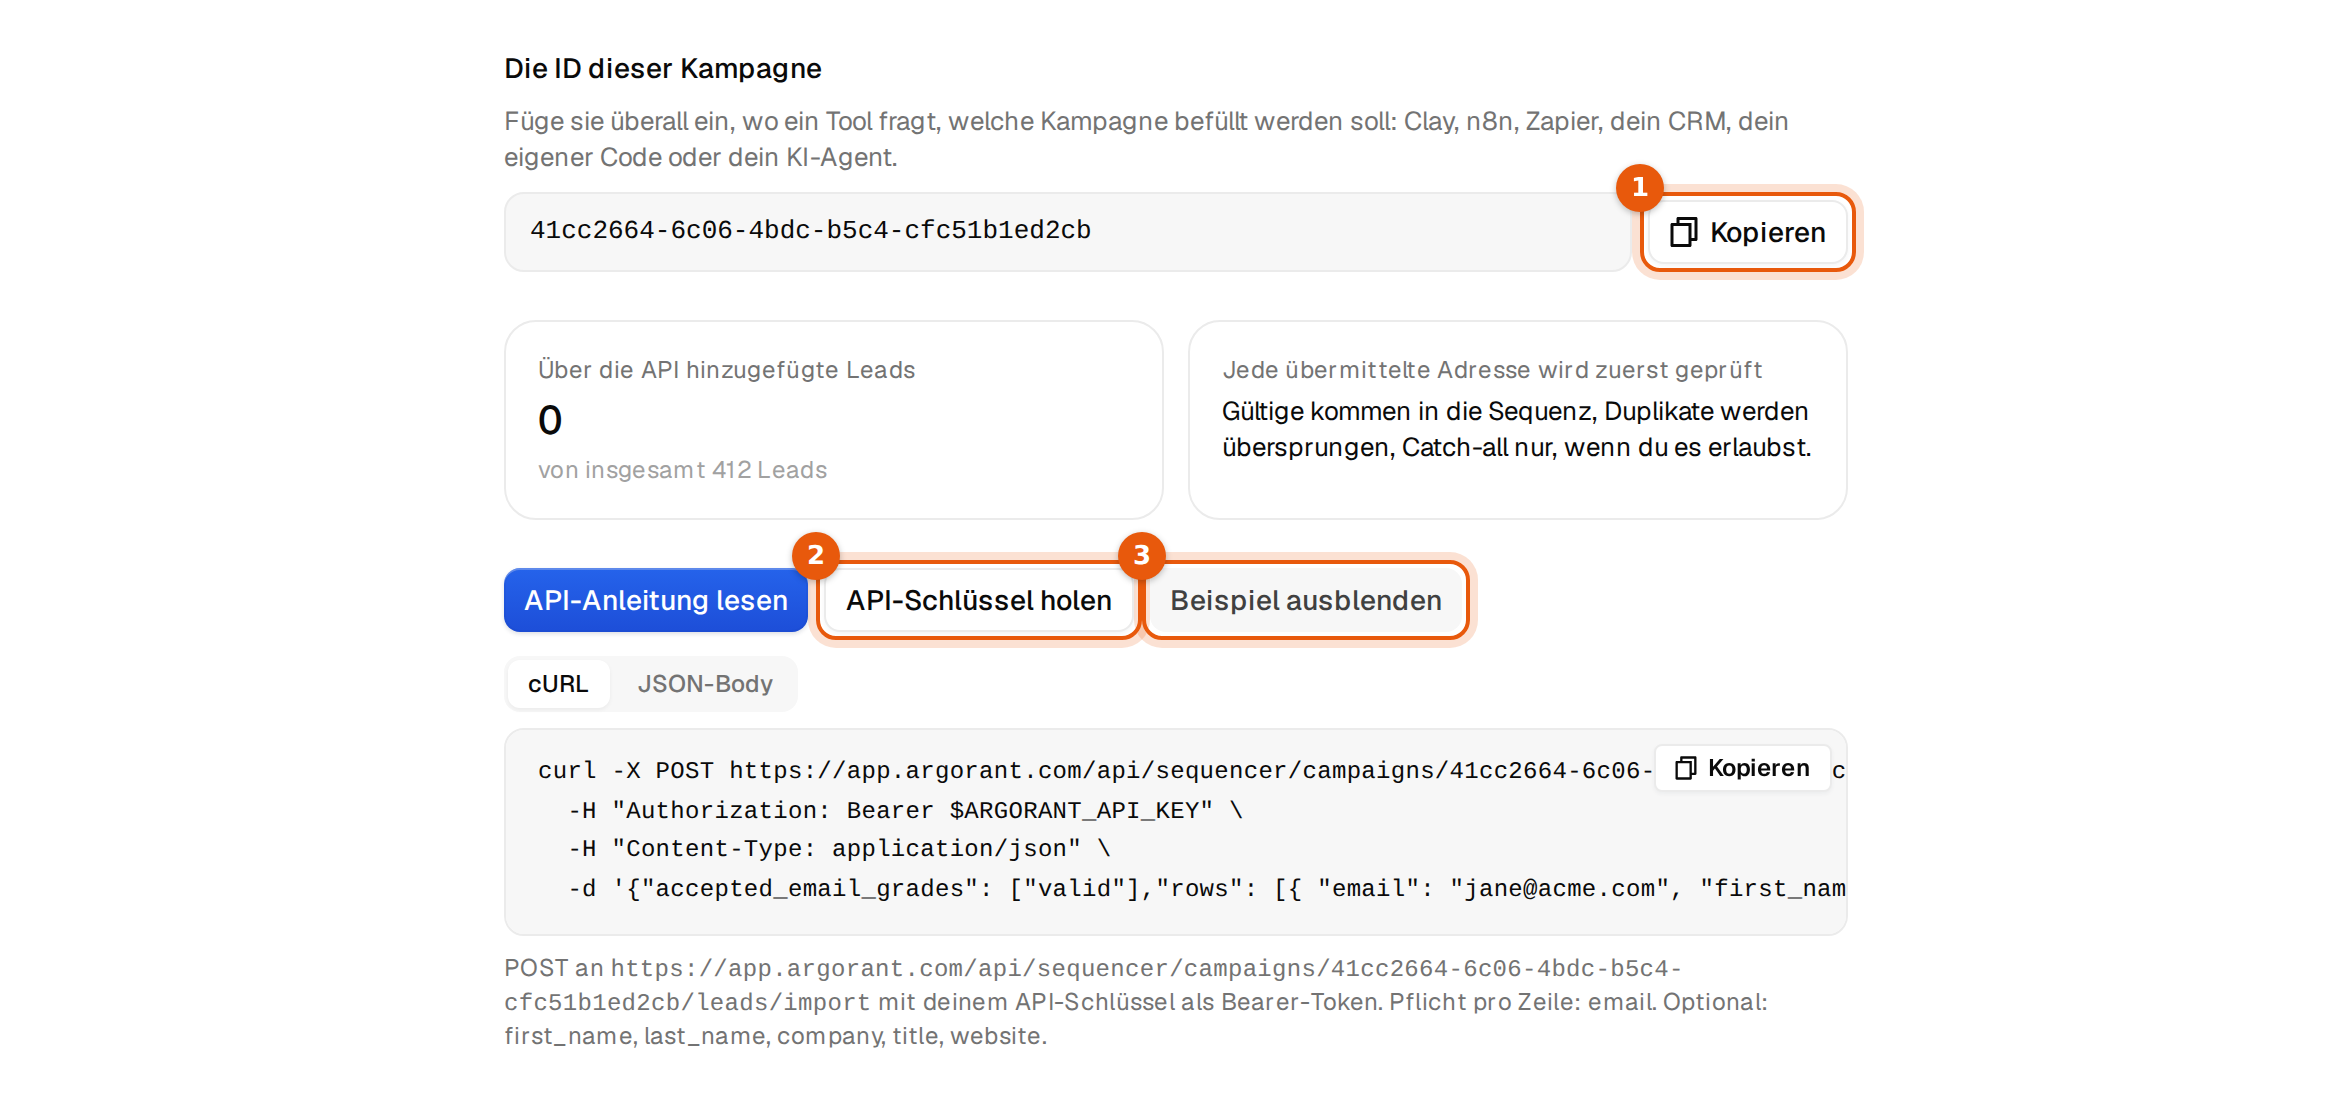The width and height of the screenshot is (2352, 1100).
Task: Select the cURL tab
Action: coord(558,684)
